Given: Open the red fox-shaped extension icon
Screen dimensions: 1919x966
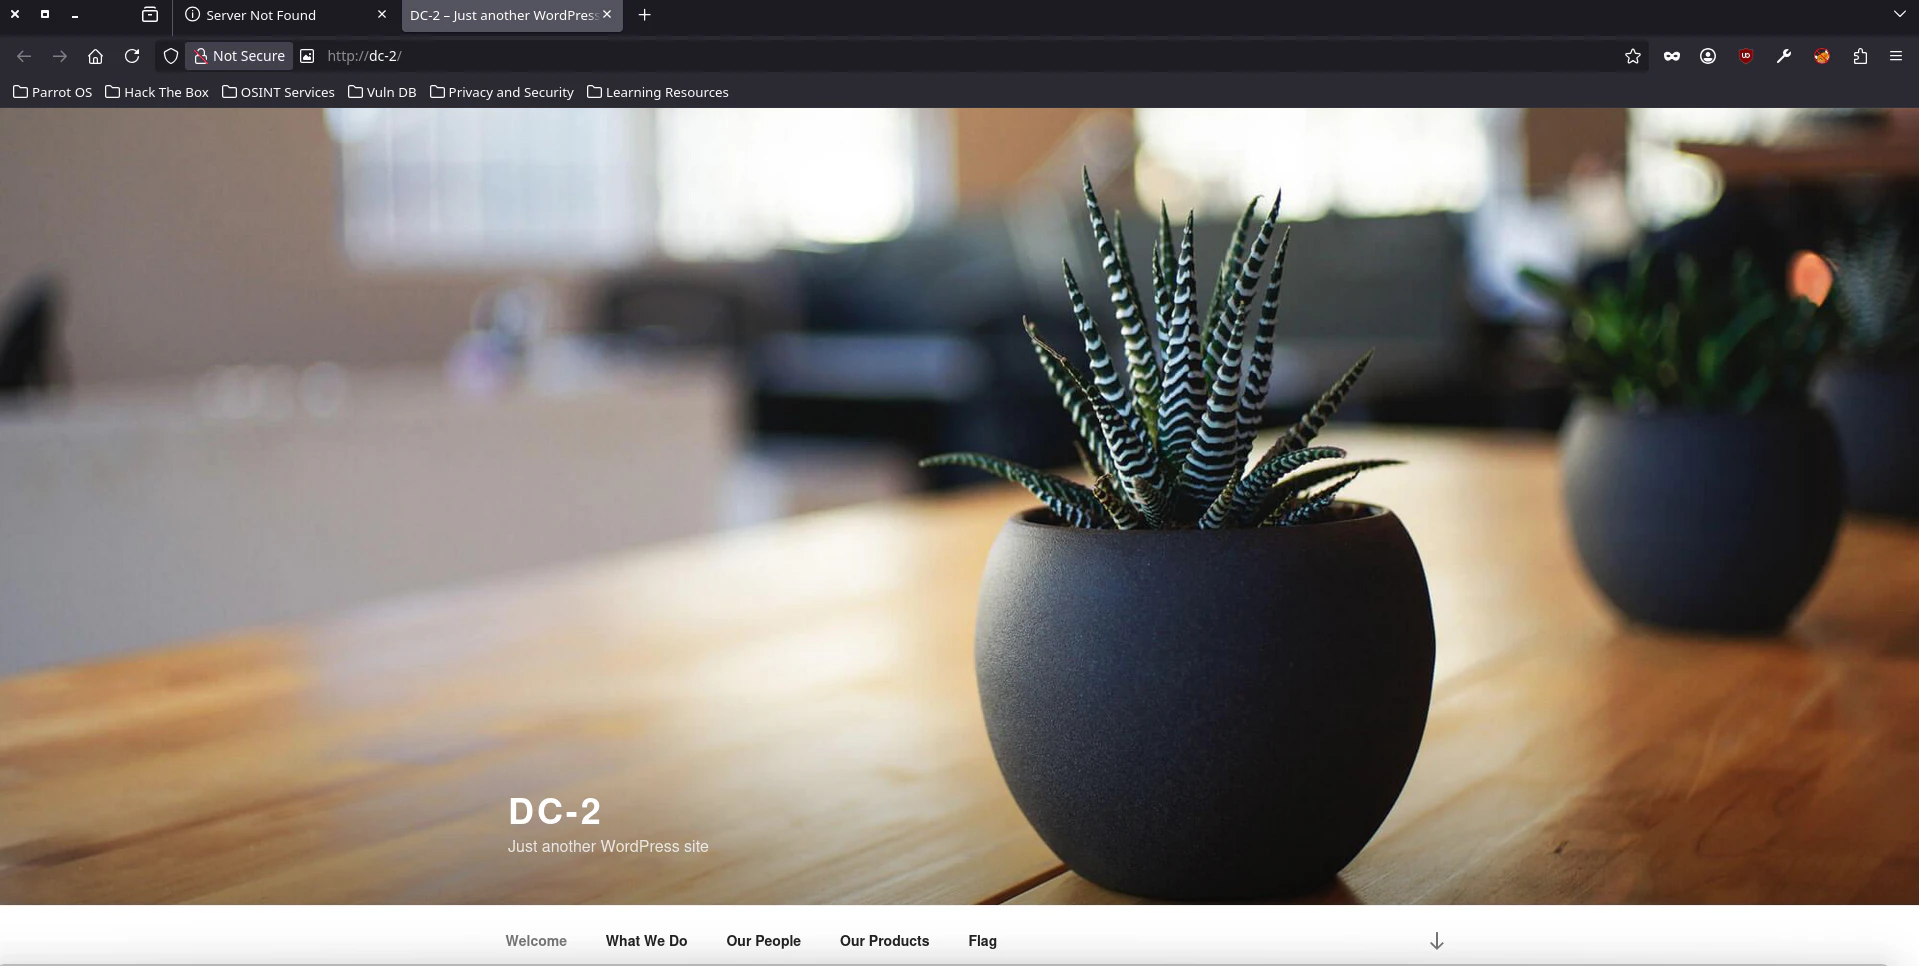Looking at the screenshot, I should tap(1822, 56).
